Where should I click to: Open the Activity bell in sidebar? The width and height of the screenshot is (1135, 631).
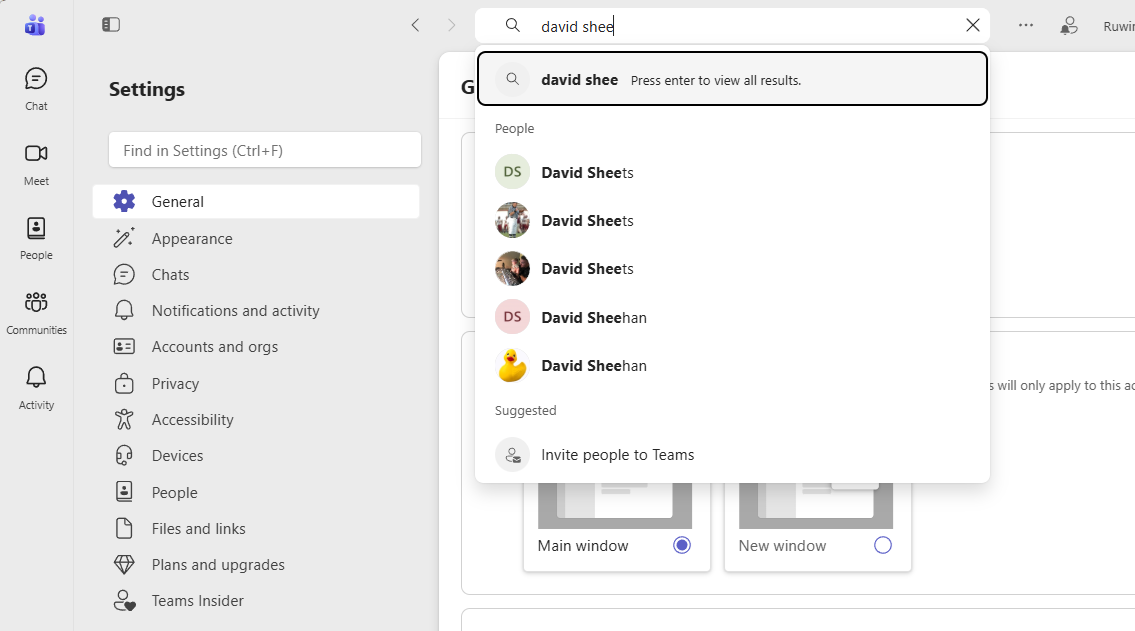[x=36, y=389]
